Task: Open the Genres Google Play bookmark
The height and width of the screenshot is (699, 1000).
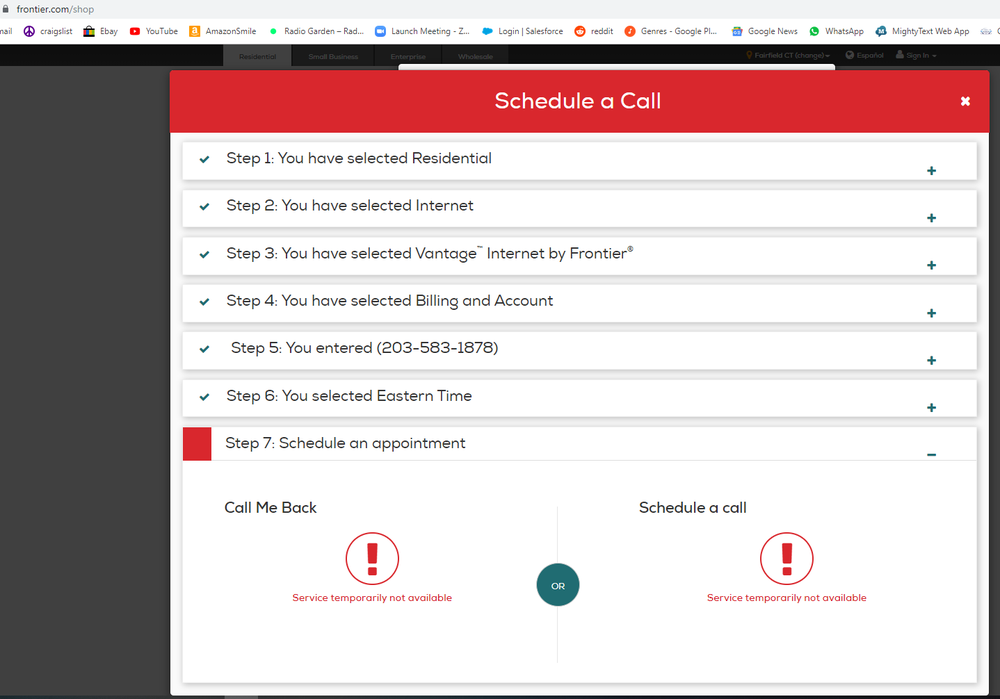Action: (671, 31)
